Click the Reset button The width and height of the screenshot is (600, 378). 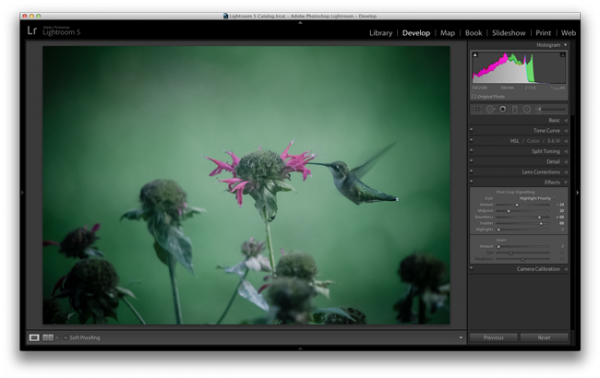coord(544,337)
